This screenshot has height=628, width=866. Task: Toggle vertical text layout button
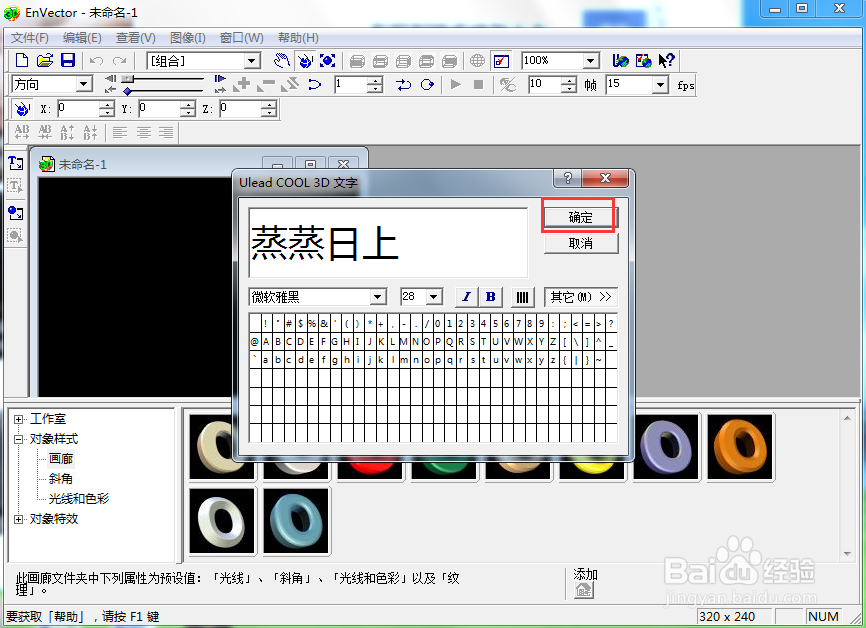[x=522, y=298]
